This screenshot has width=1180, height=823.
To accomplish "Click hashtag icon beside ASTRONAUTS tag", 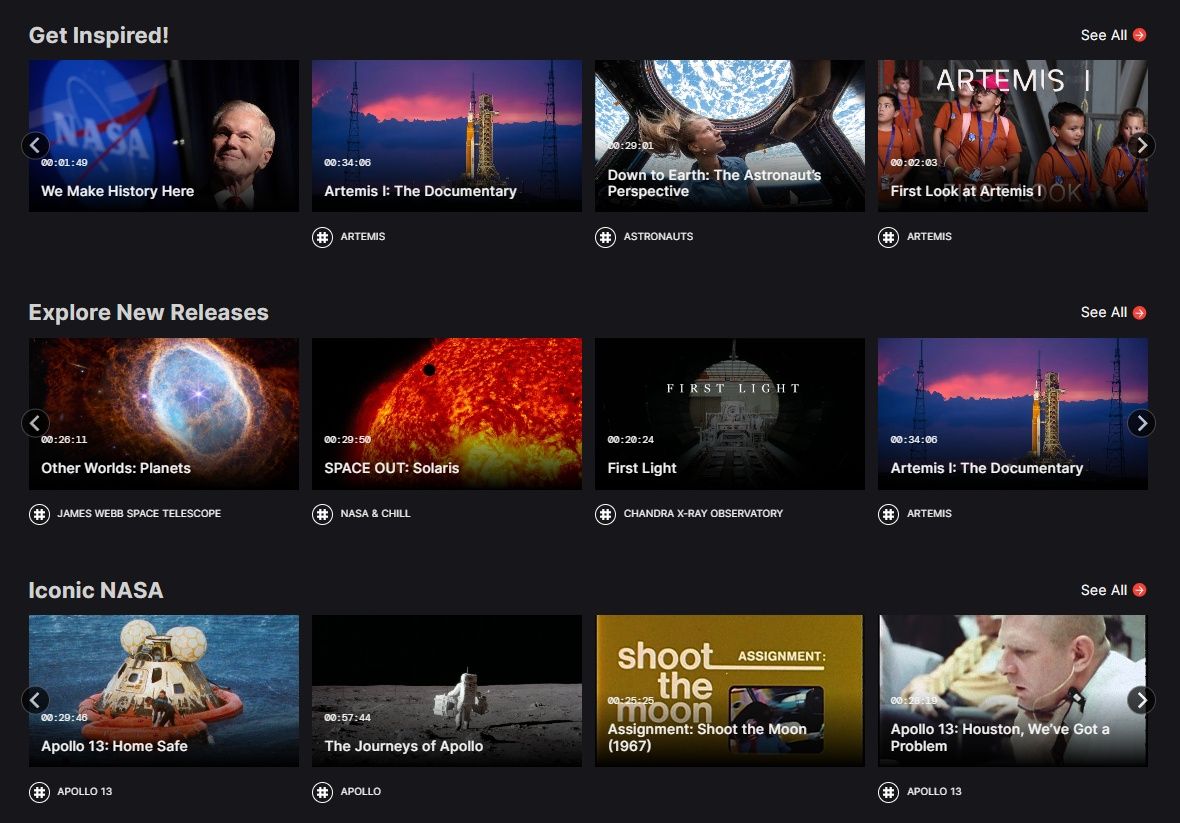I will pyautogui.click(x=605, y=237).
